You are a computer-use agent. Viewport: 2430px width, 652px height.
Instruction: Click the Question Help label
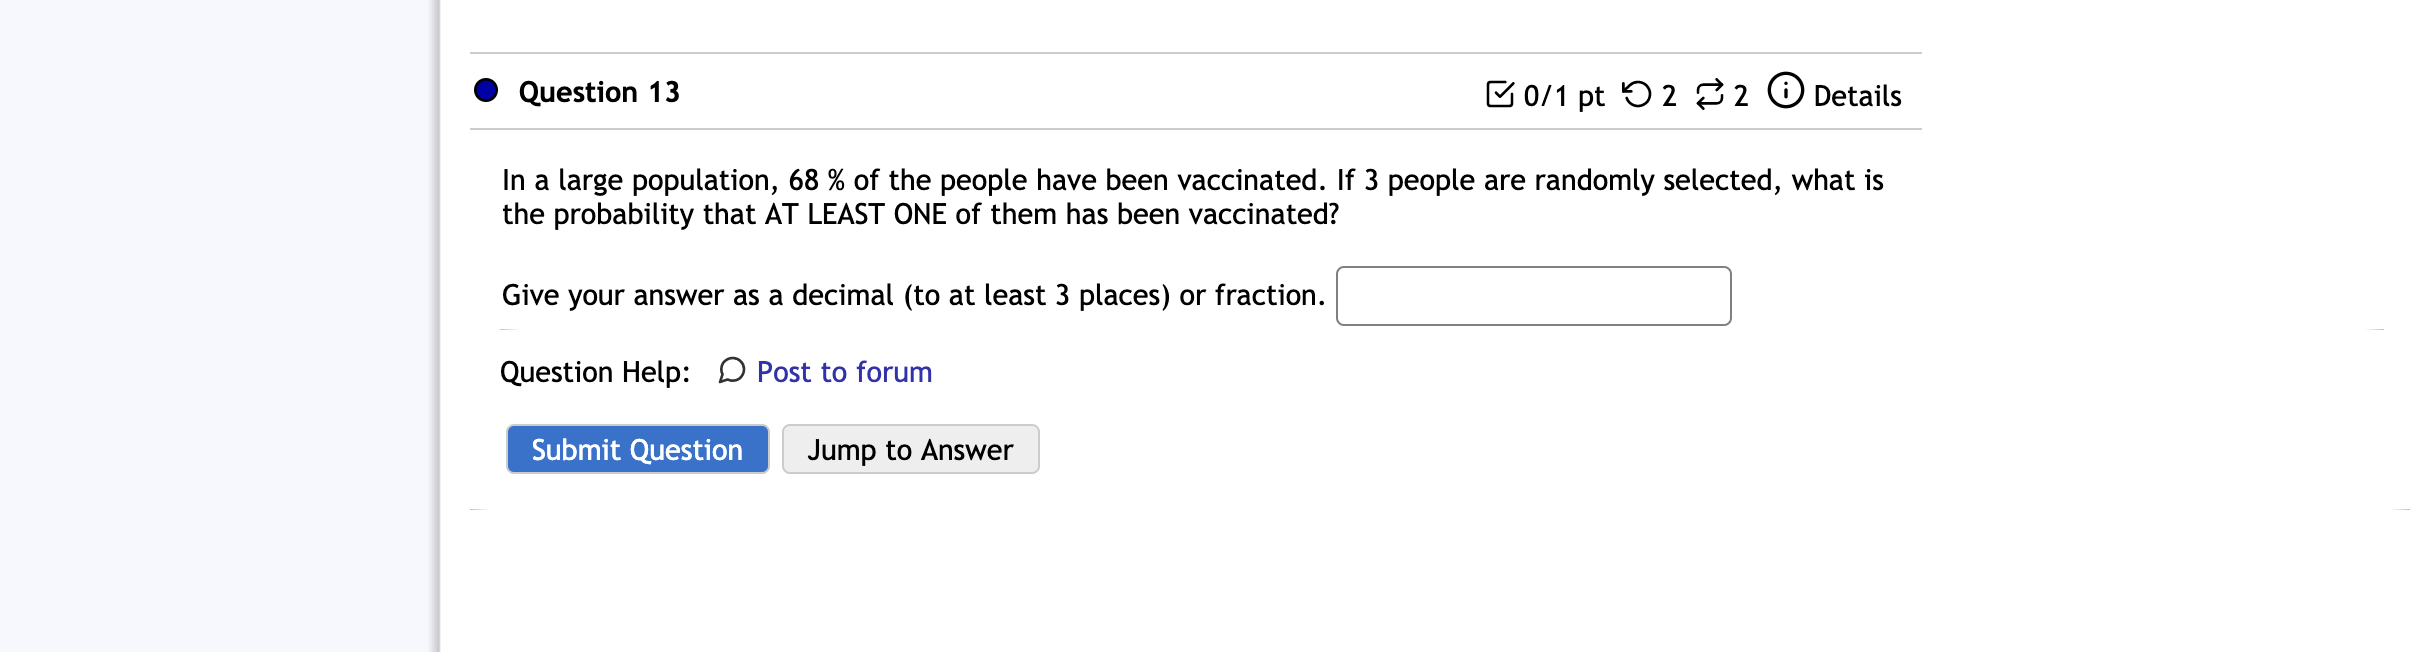(595, 372)
